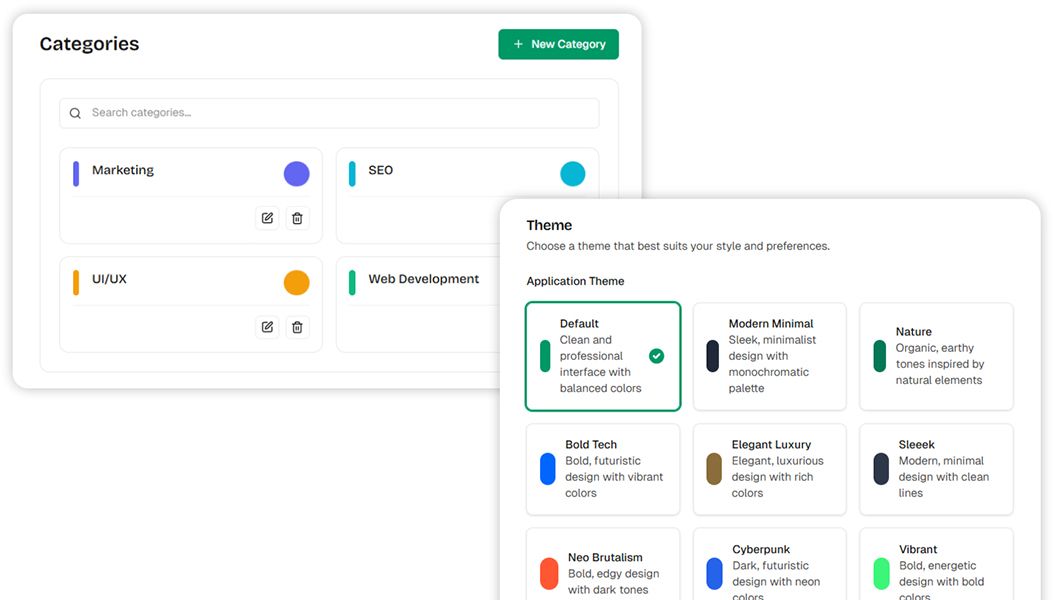Choose the Neo Brutalism theme

(603, 564)
